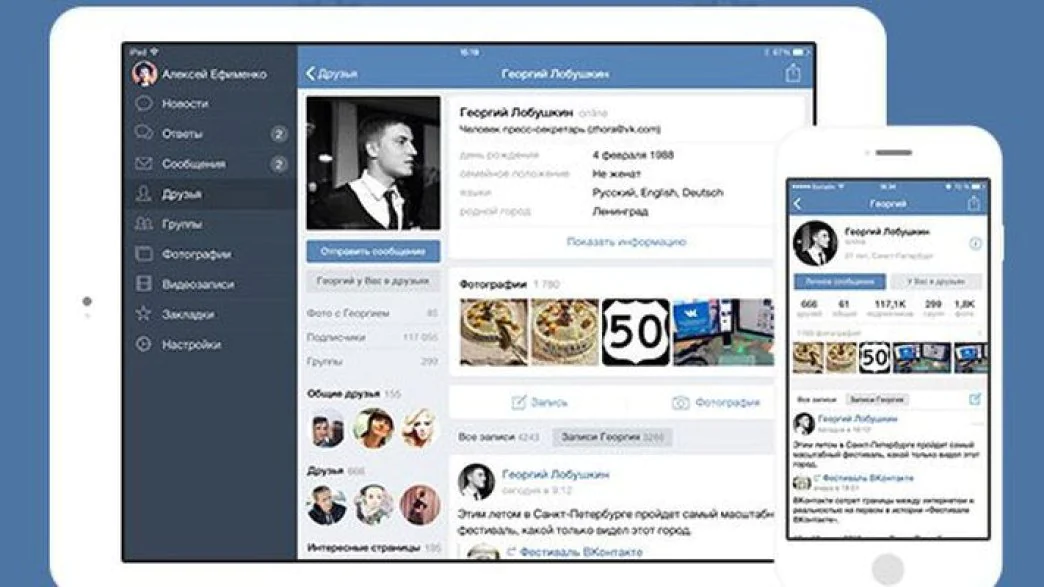This screenshot has width=1044, height=587.
Task: Open Фотографии photos icon in sidebar
Action: 144,254
